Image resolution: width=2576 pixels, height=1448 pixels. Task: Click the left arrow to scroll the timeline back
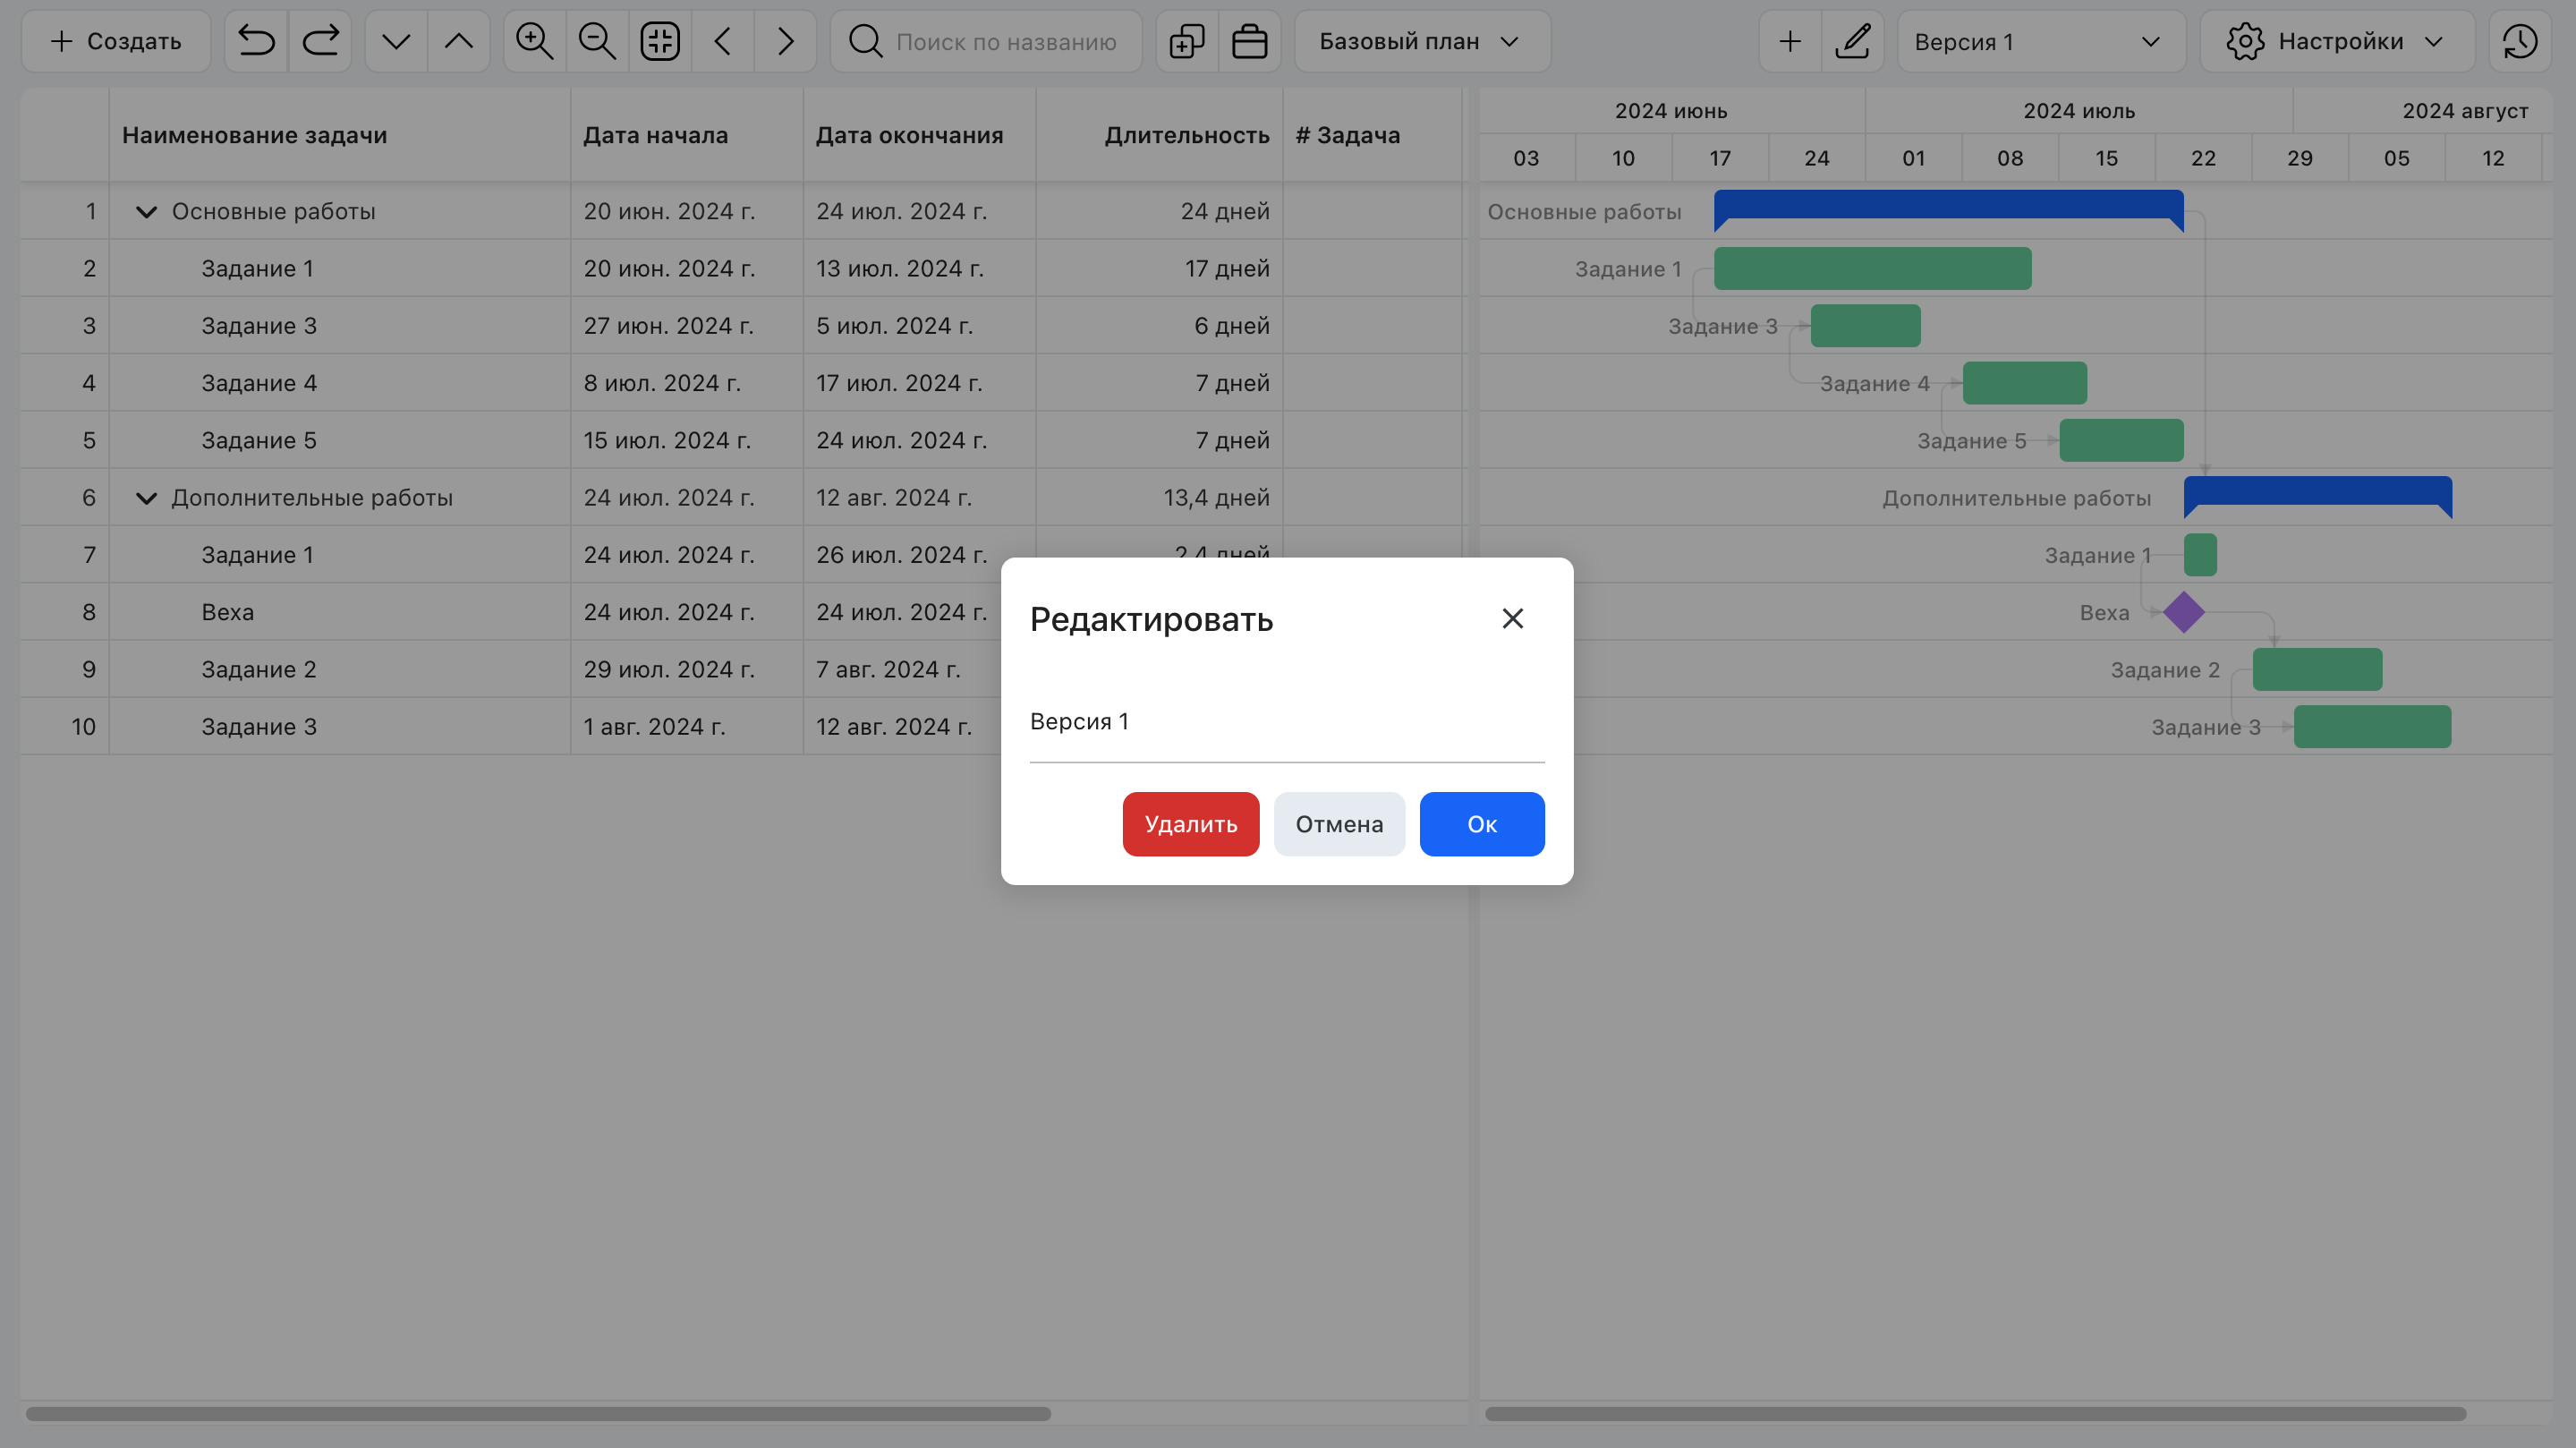(723, 41)
